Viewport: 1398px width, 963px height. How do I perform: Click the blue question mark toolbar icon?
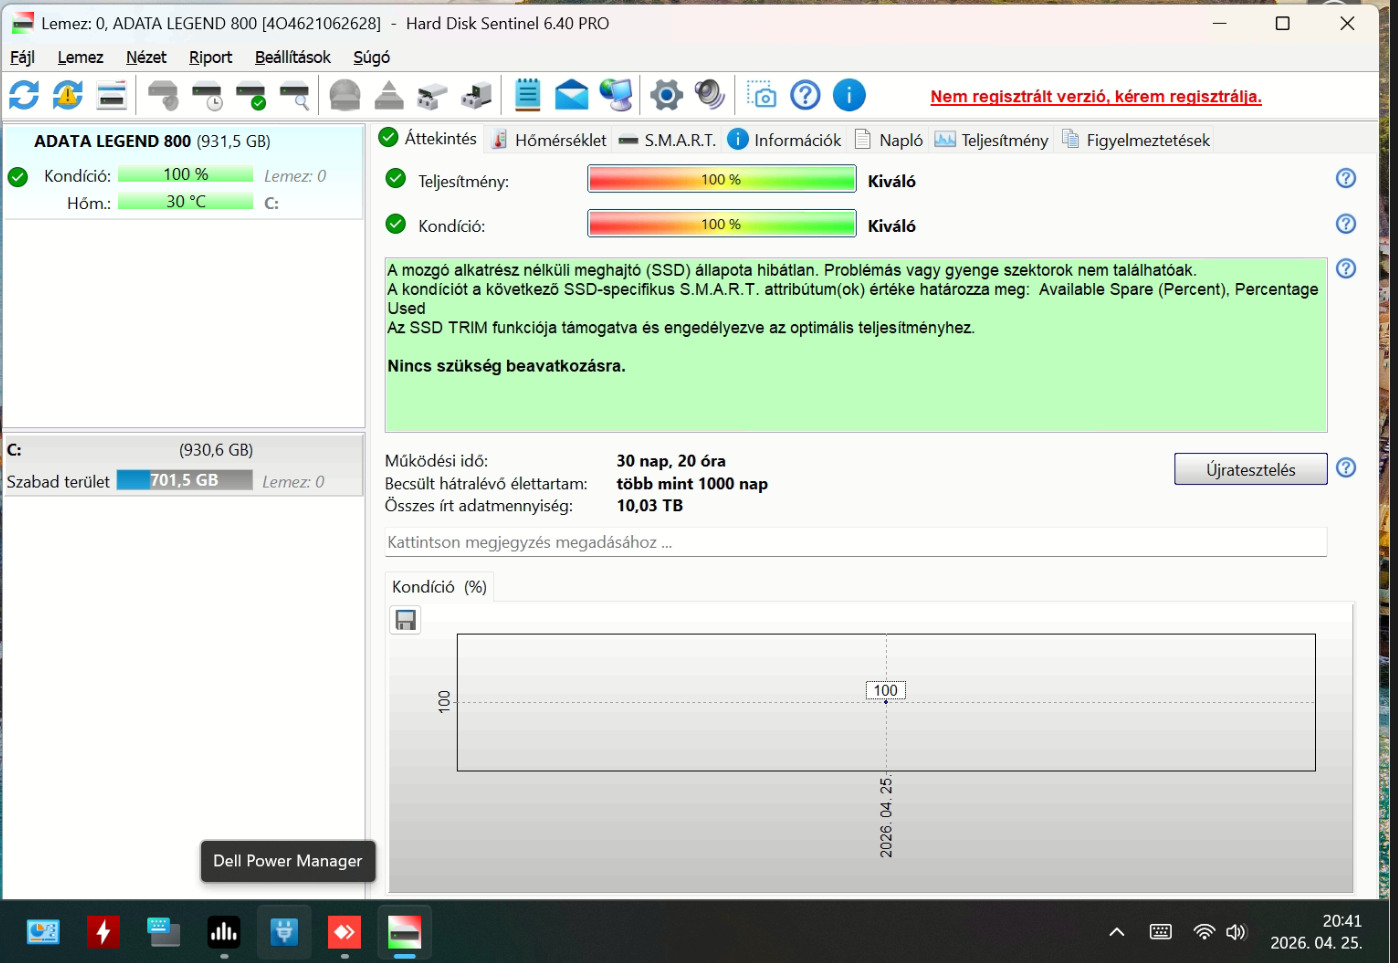click(805, 96)
